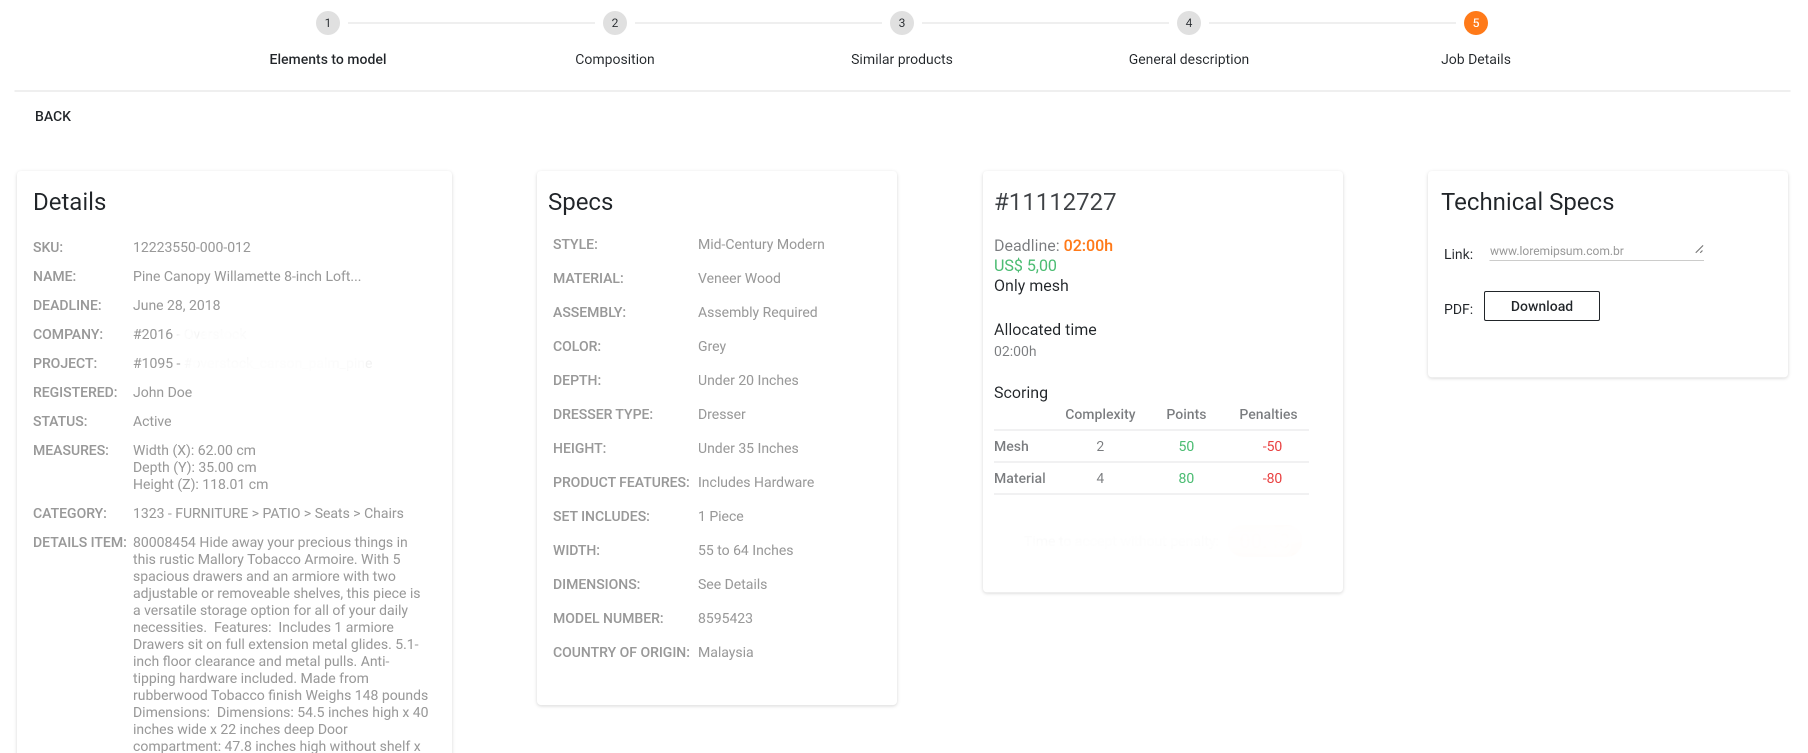Download the Technical Specs PDF
Screen dimensions: 1808x753
[x=1541, y=306]
